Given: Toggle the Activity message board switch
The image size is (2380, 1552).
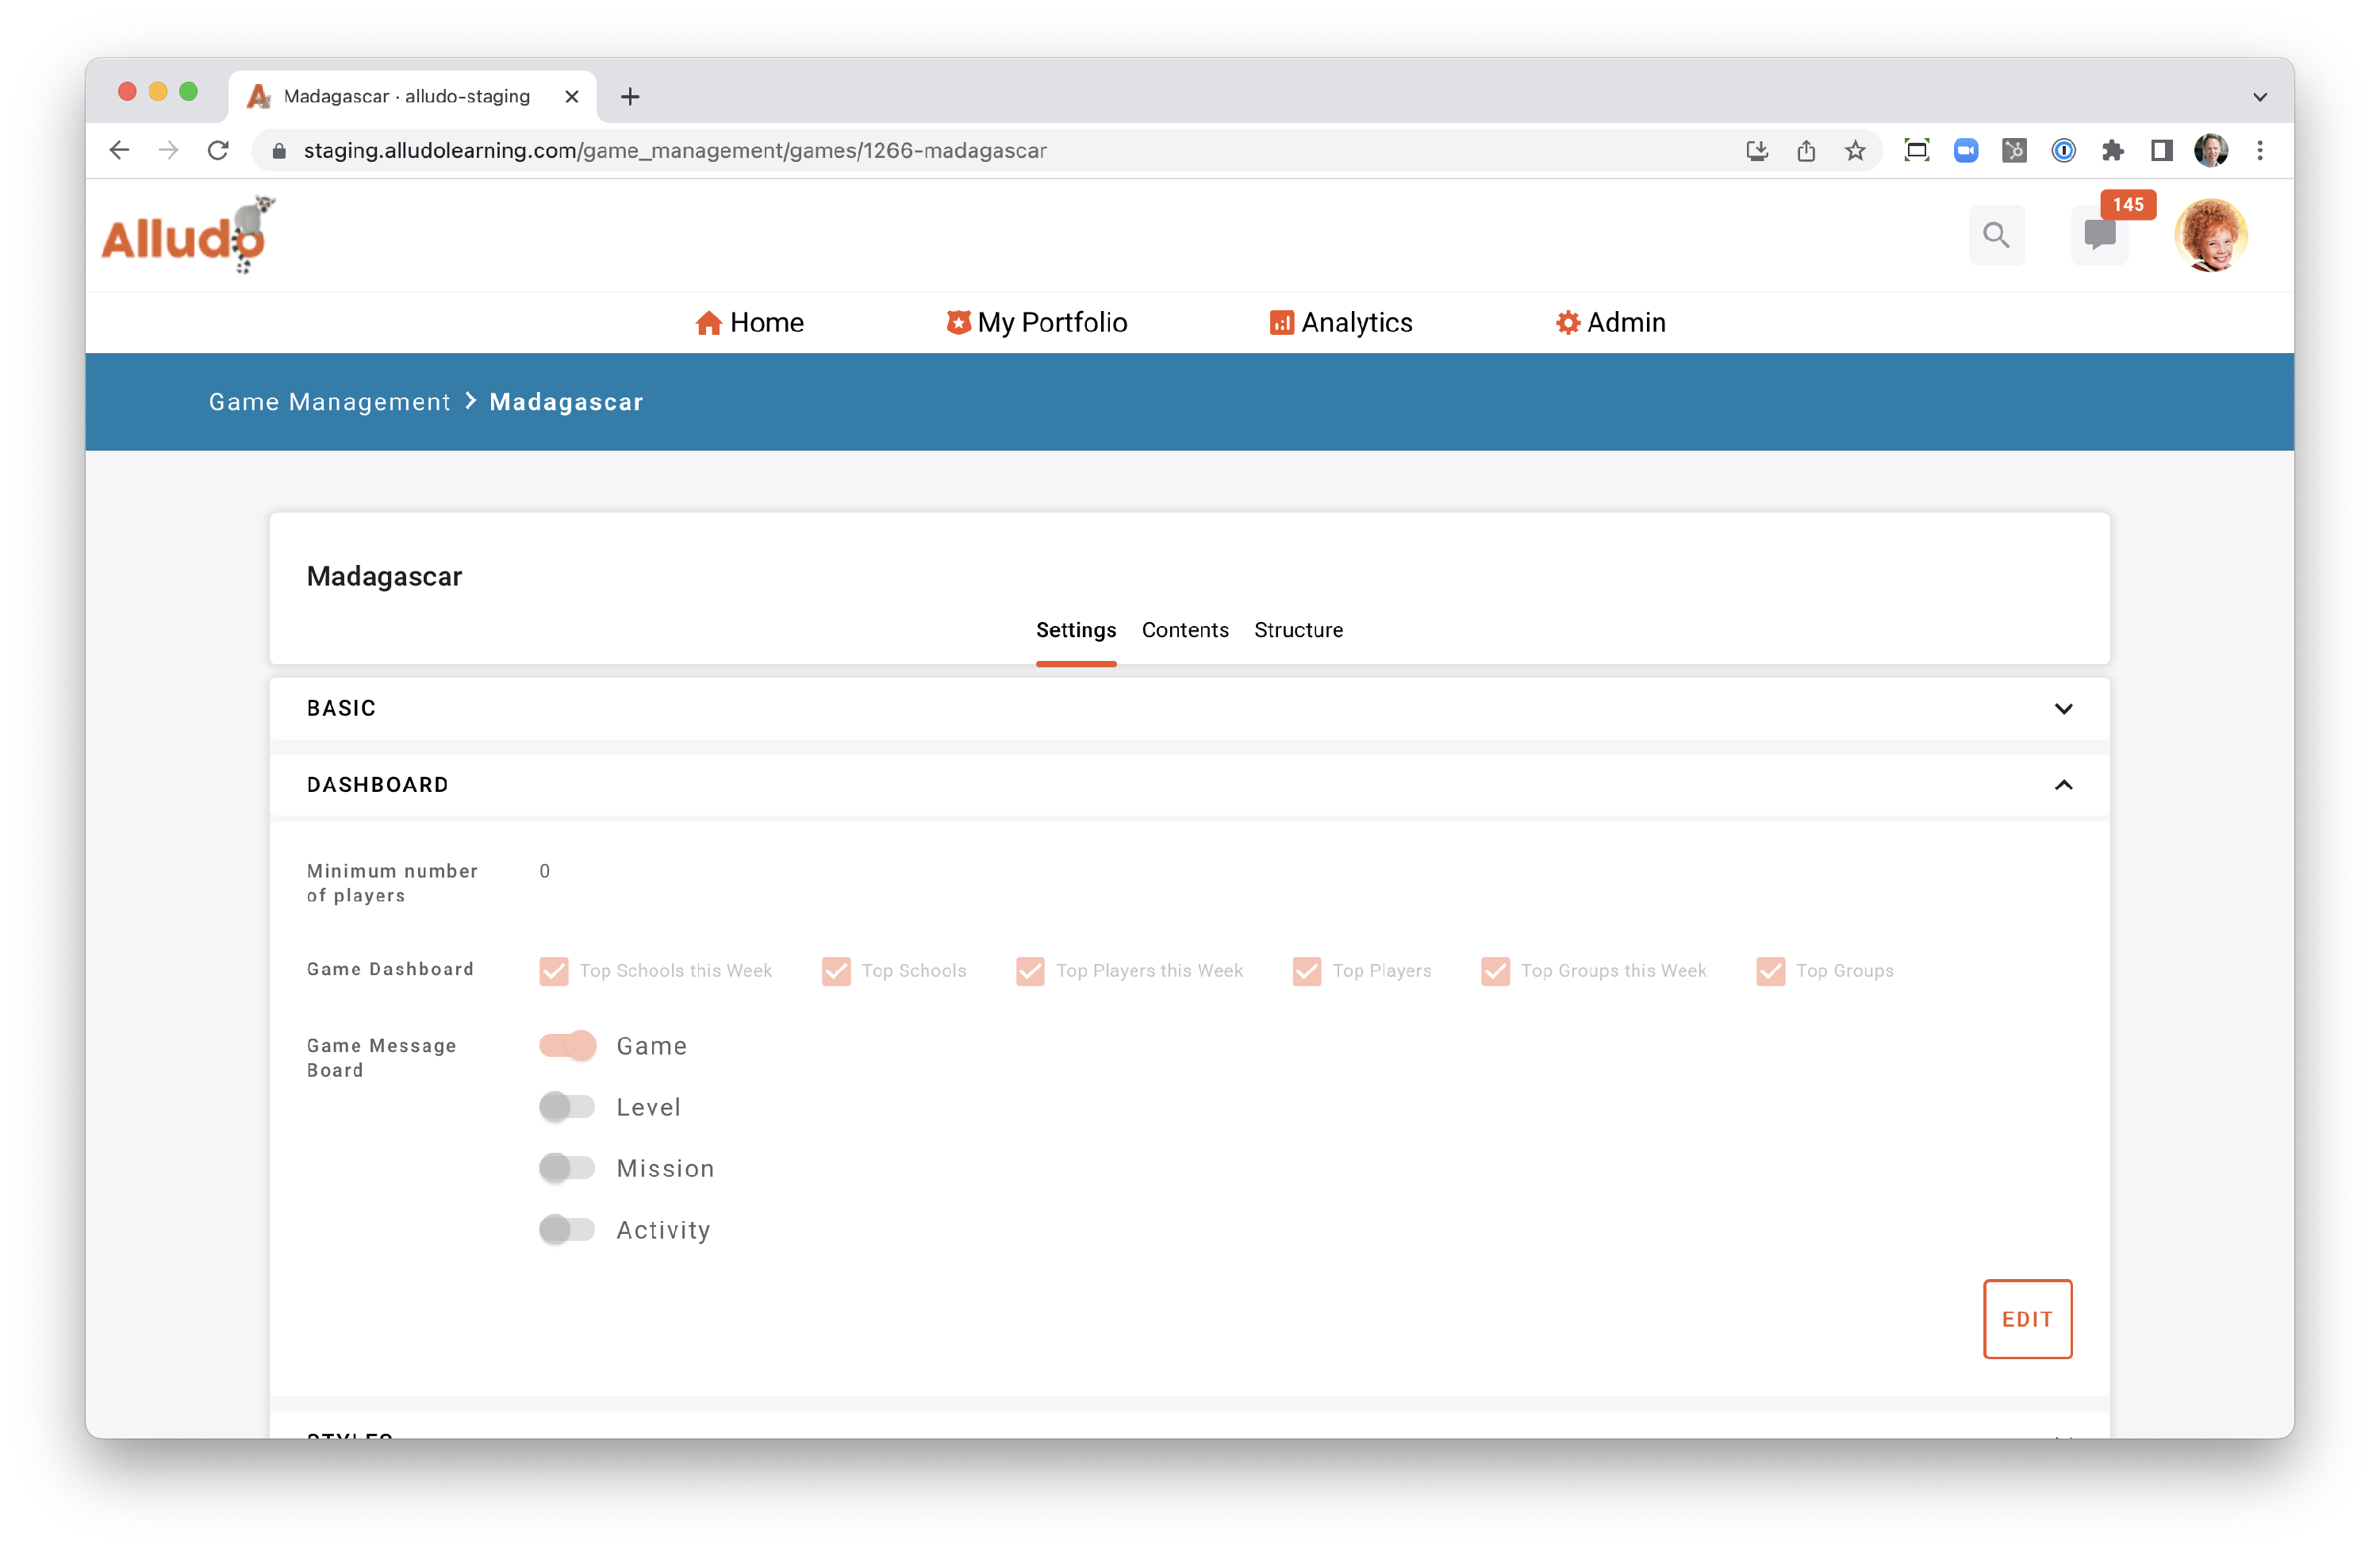Looking at the screenshot, I should (567, 1229).
